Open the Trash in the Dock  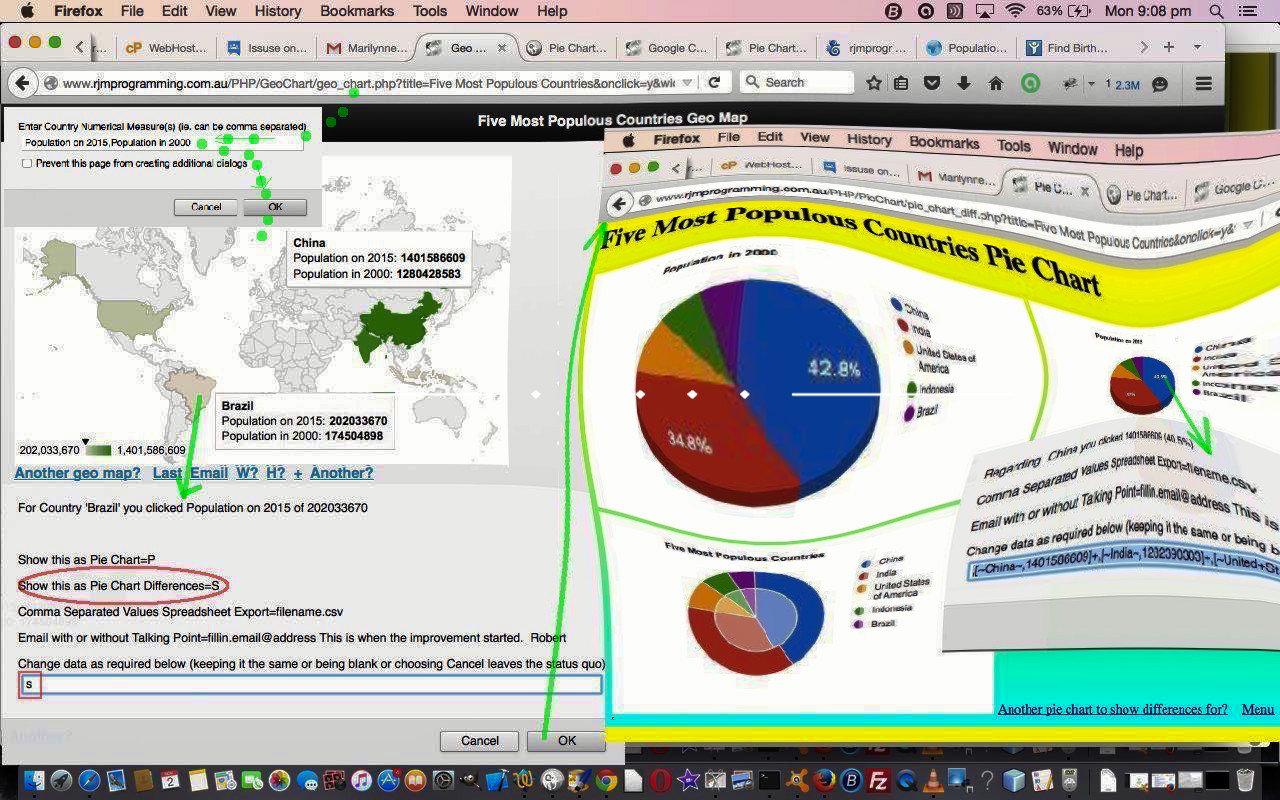pos(1245,780)
